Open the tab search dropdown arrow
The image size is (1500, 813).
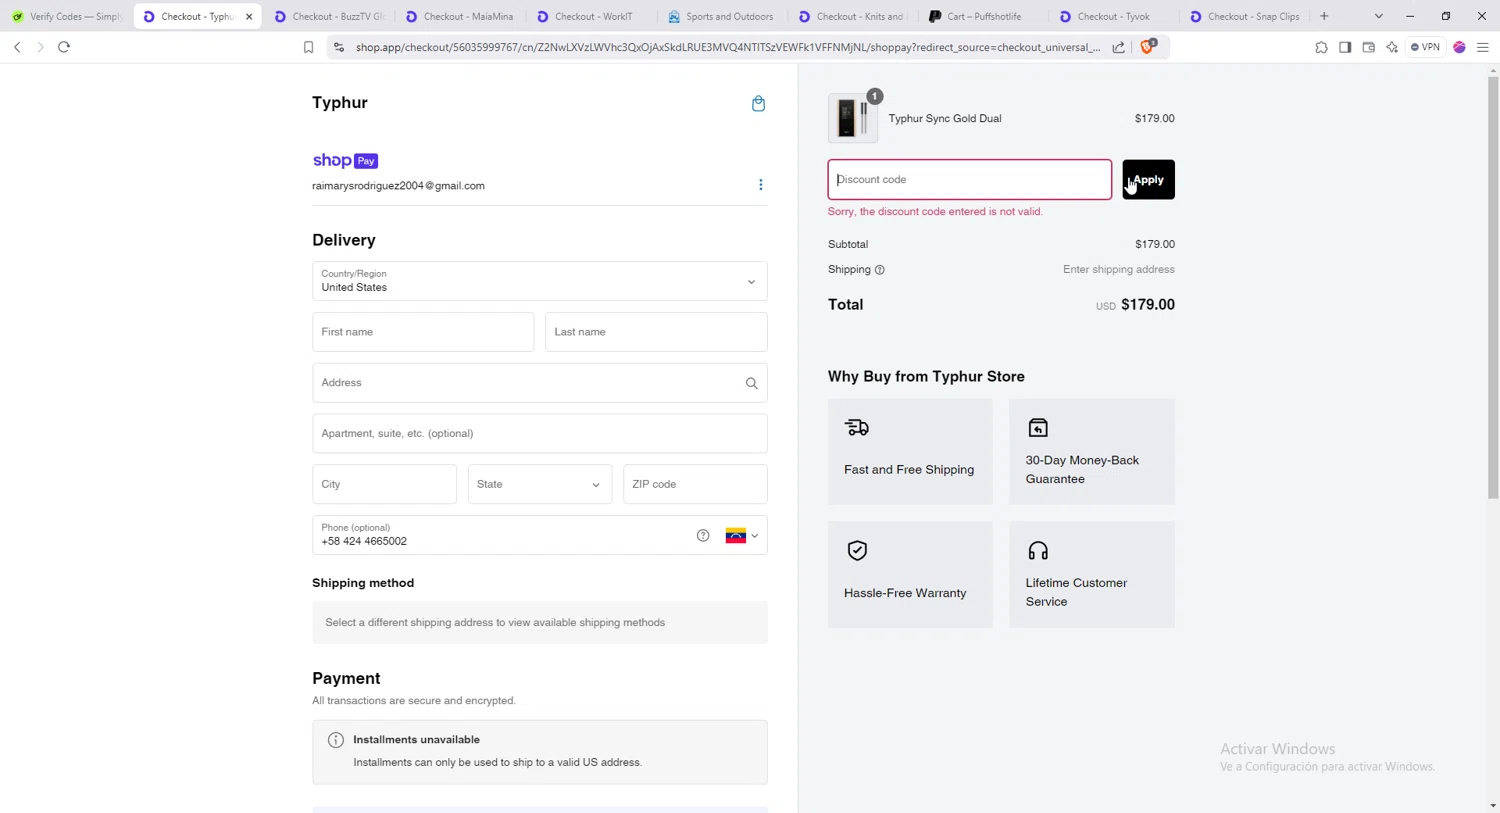coord(1378,16)
